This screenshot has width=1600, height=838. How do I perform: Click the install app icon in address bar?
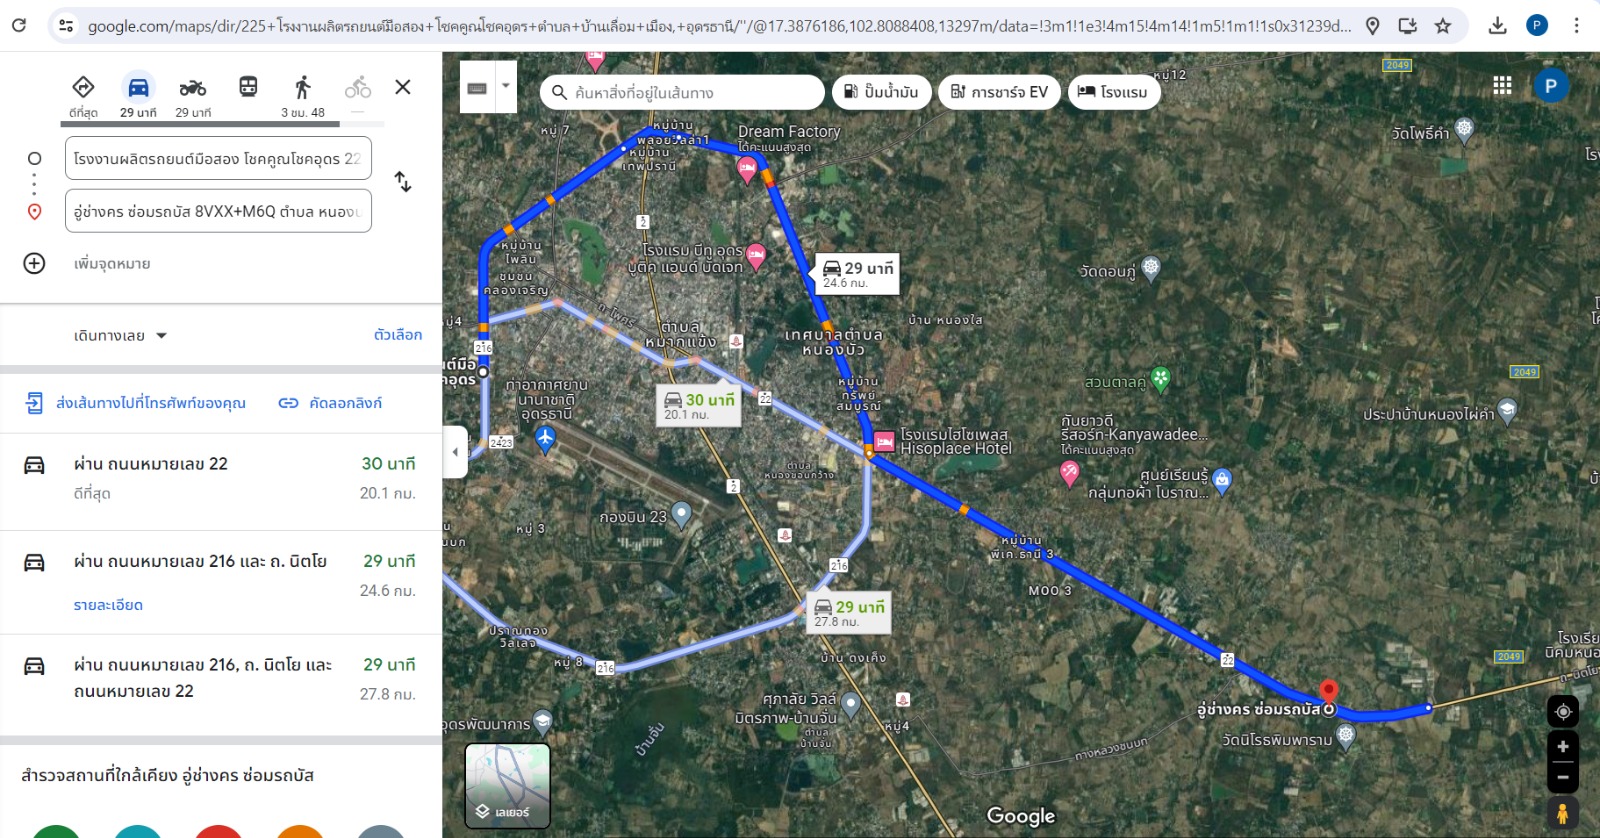(1408, 26)
